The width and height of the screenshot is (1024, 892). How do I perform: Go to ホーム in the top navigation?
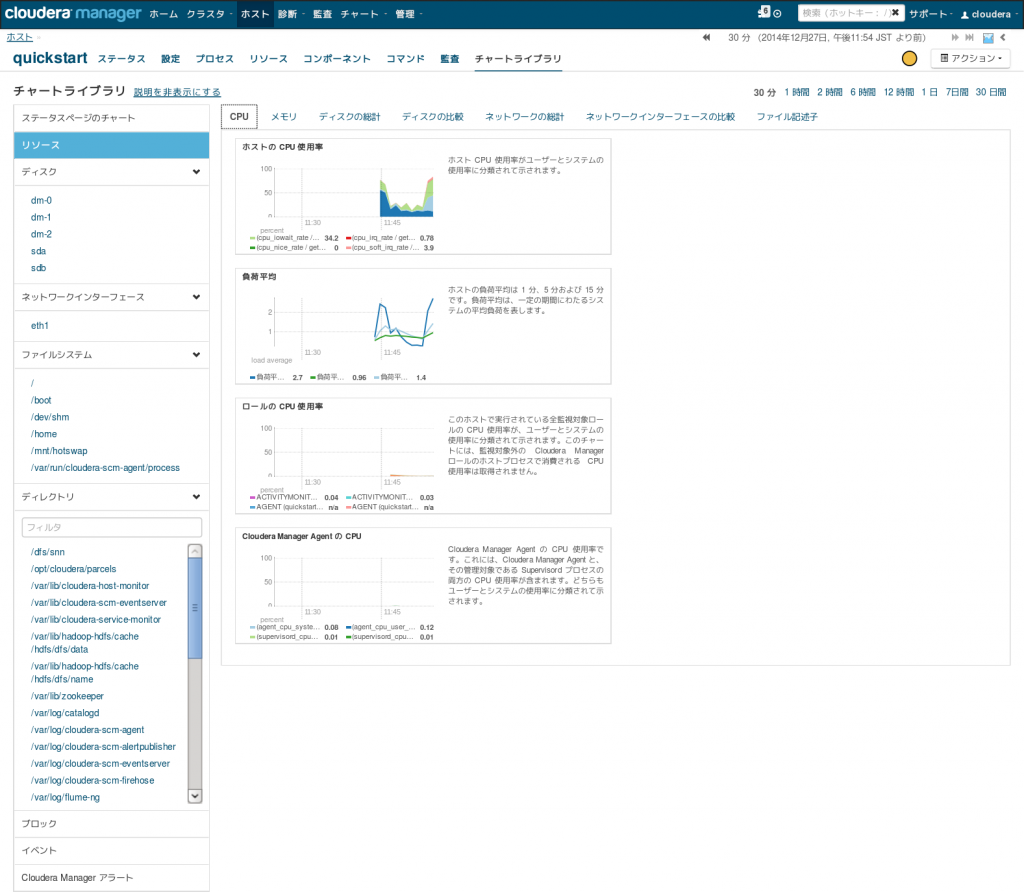click(163, 14)
